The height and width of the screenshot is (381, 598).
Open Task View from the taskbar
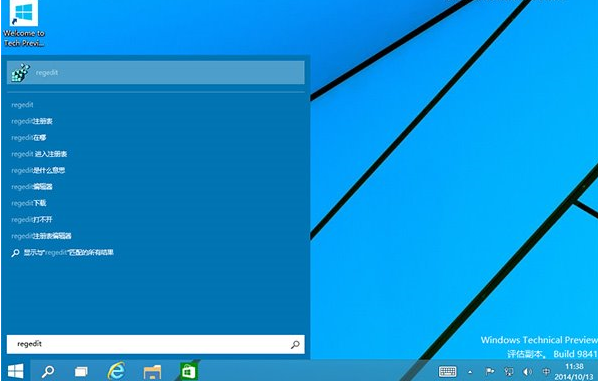(81, 371)
